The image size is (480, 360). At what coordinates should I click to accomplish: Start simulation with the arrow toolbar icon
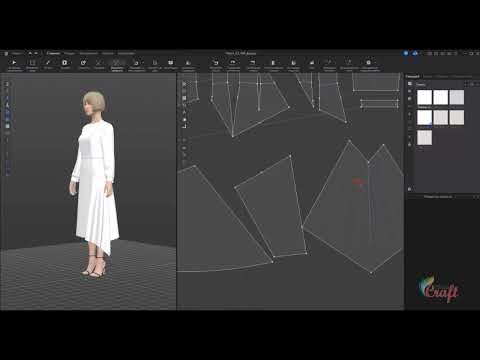14,62
